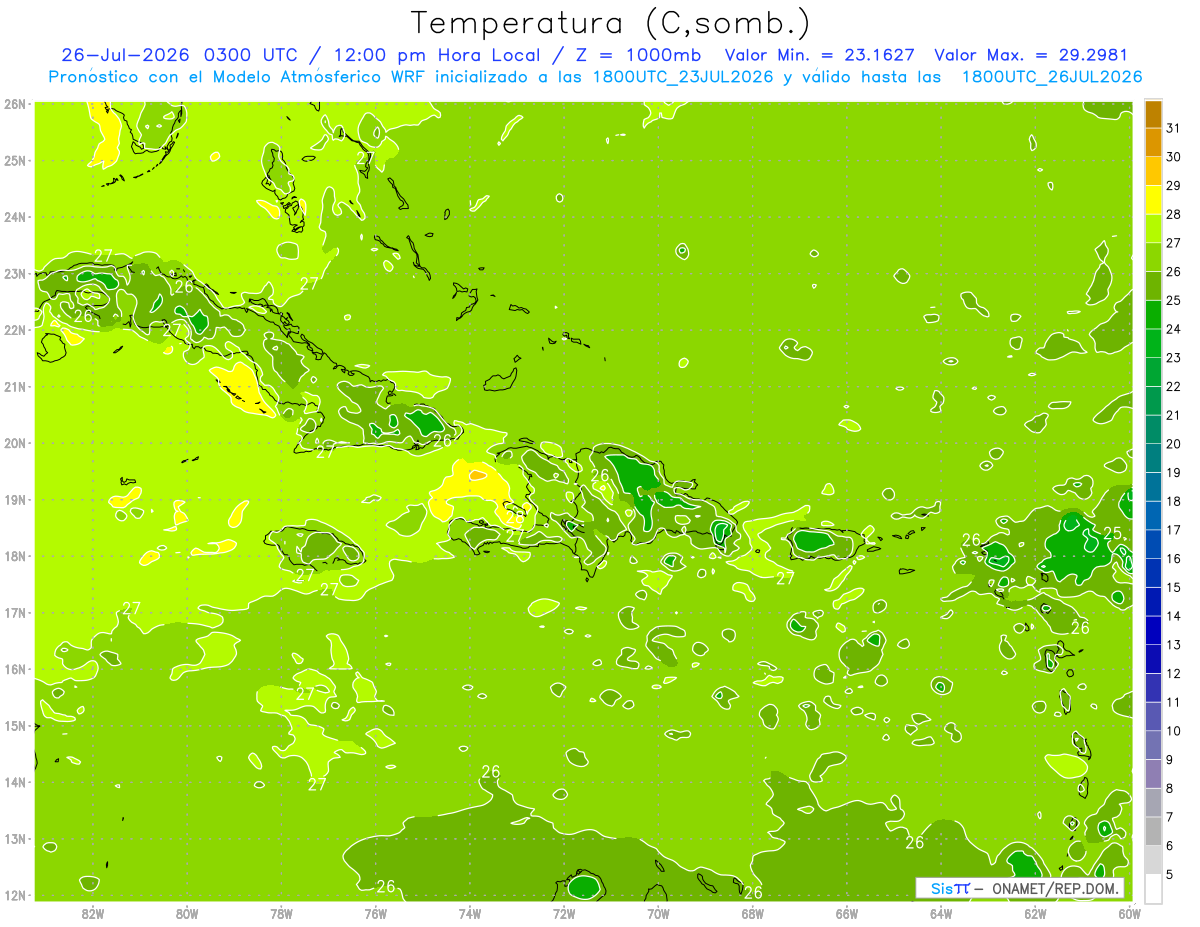1200x927 pixels.
Task: Click the 14N latitude axis label
Action: pos(14,782)
